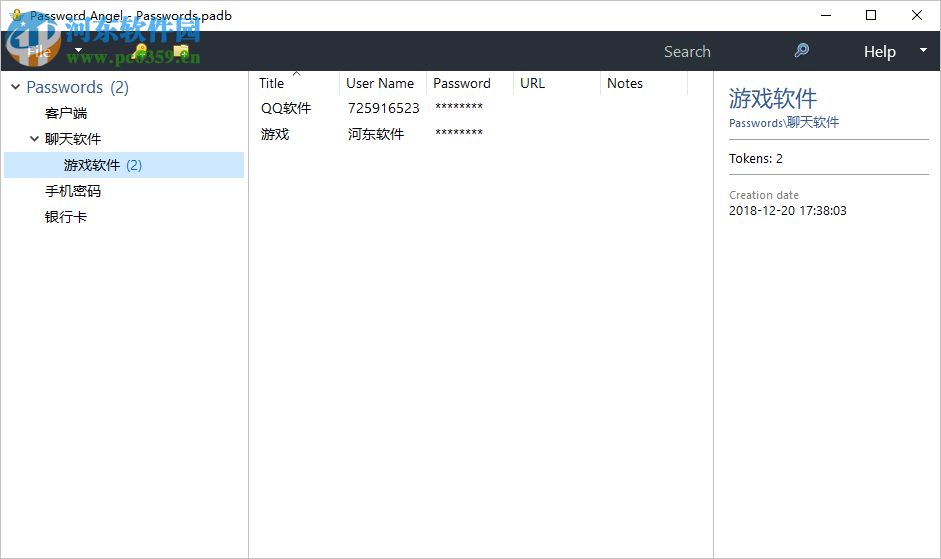Collapse the Passwords root node
941x559 pixels.
[16, 87]
